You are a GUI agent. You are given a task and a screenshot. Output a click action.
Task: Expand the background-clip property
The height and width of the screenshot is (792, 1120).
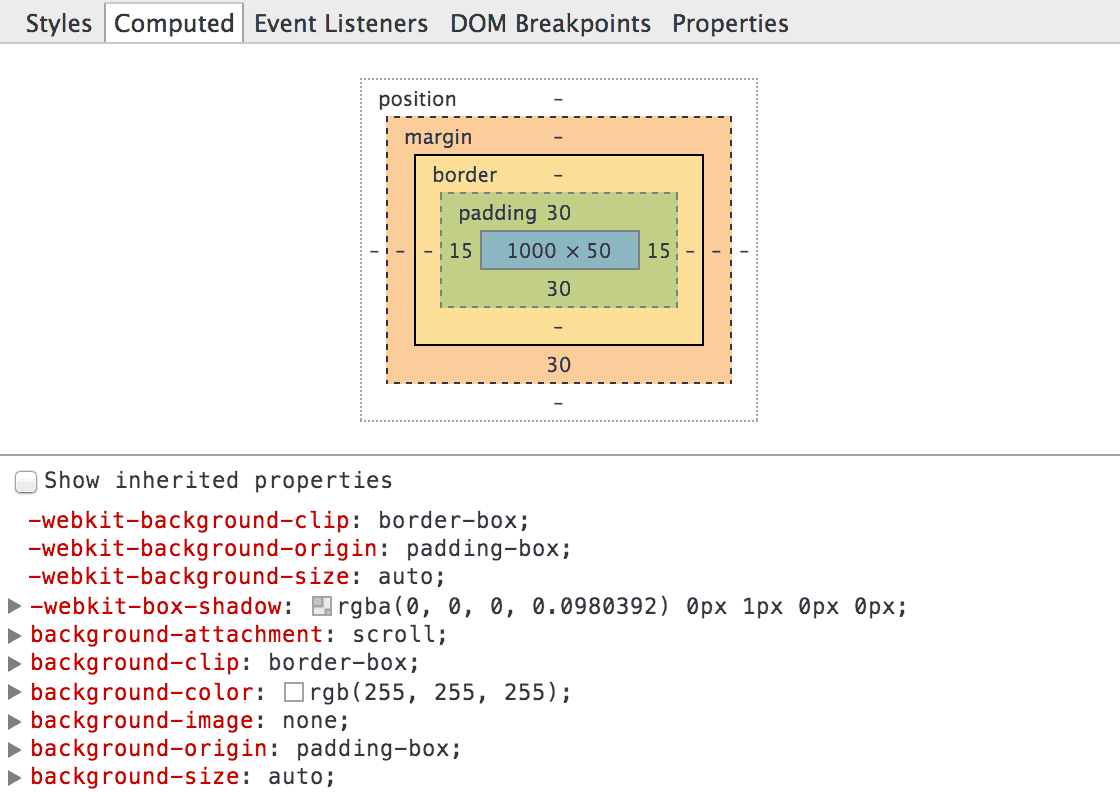pos(14,663)
